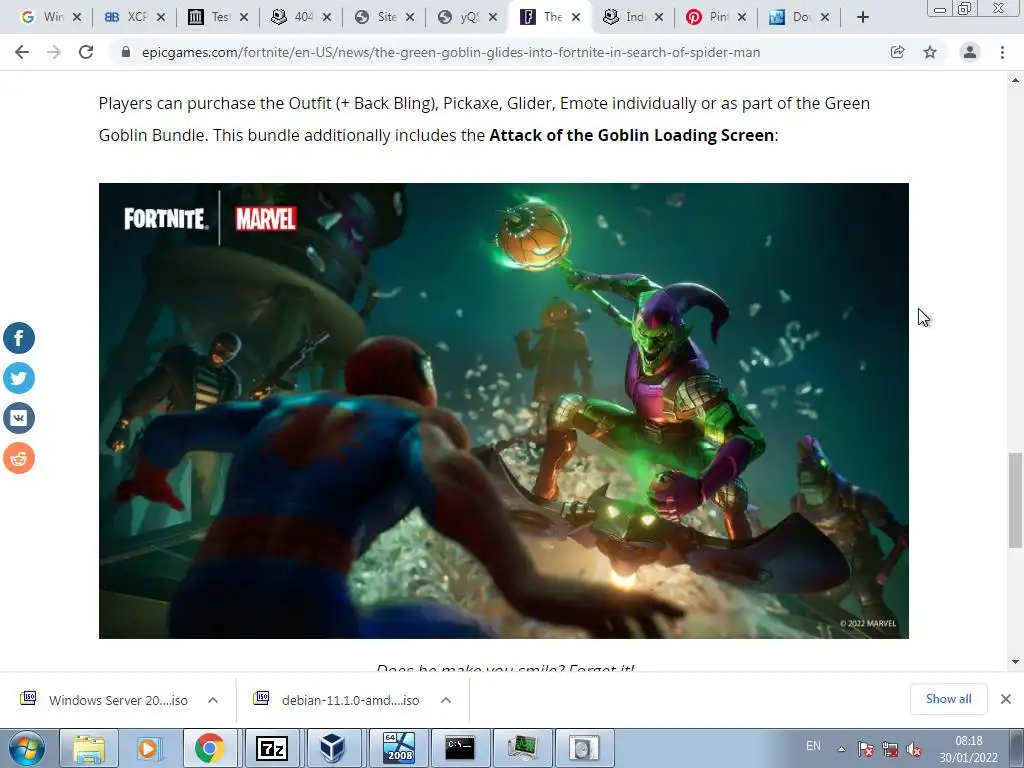
Task: Share article on Twitter
Action: click(x=19, y=378)
